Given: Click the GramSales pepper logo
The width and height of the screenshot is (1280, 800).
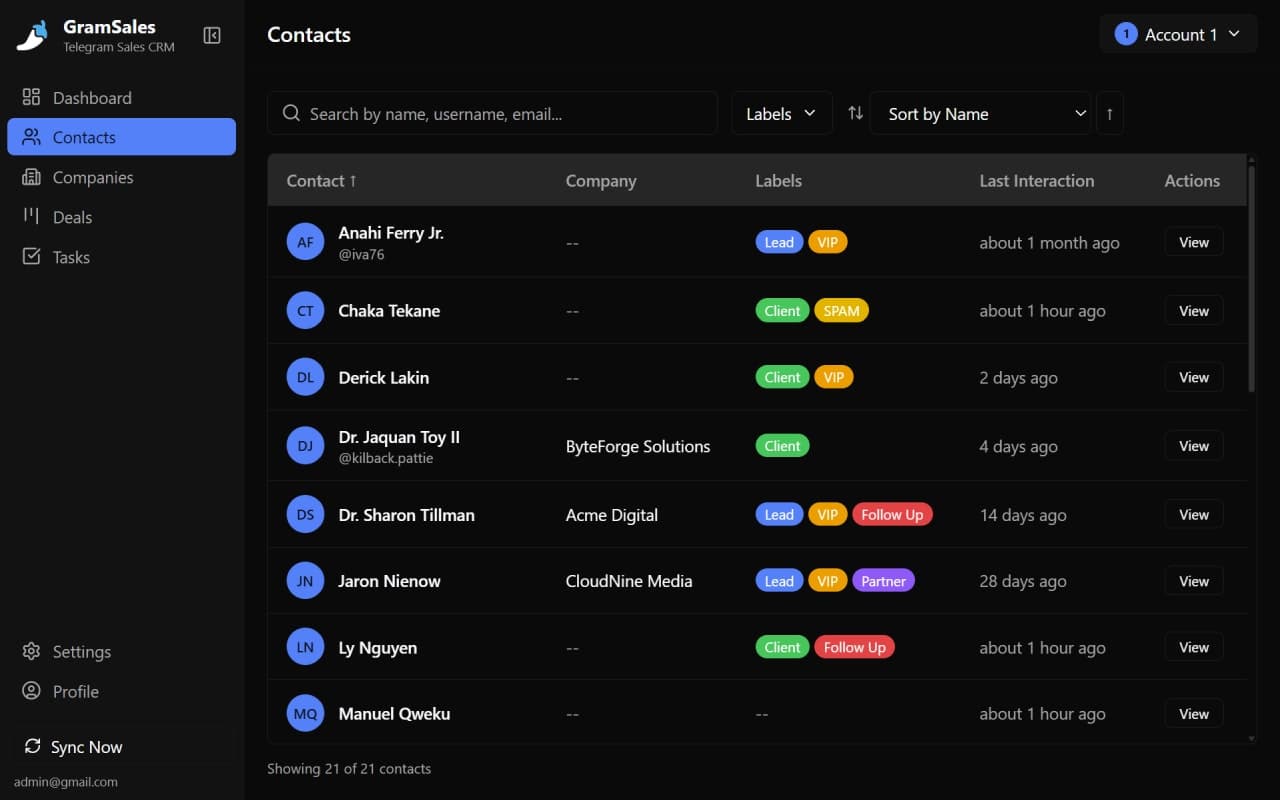Looking at the screenshot, I should (x=31, y=34).
